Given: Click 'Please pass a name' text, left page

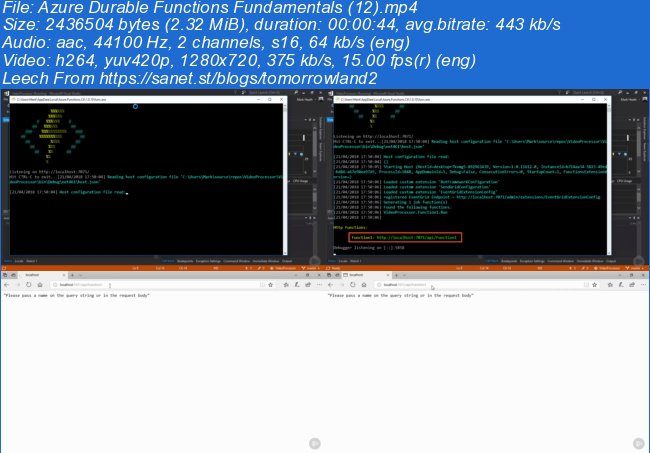Looking at the screenshot, I should pos(77,296).
